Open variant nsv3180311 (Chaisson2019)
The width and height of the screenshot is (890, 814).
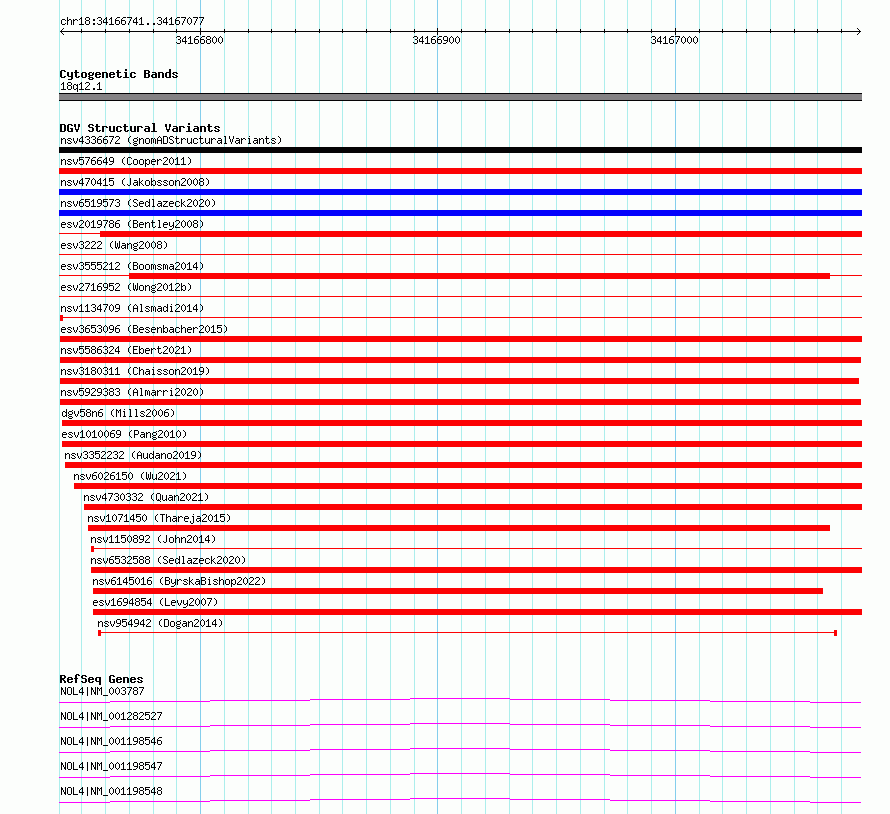click(135, 371)
